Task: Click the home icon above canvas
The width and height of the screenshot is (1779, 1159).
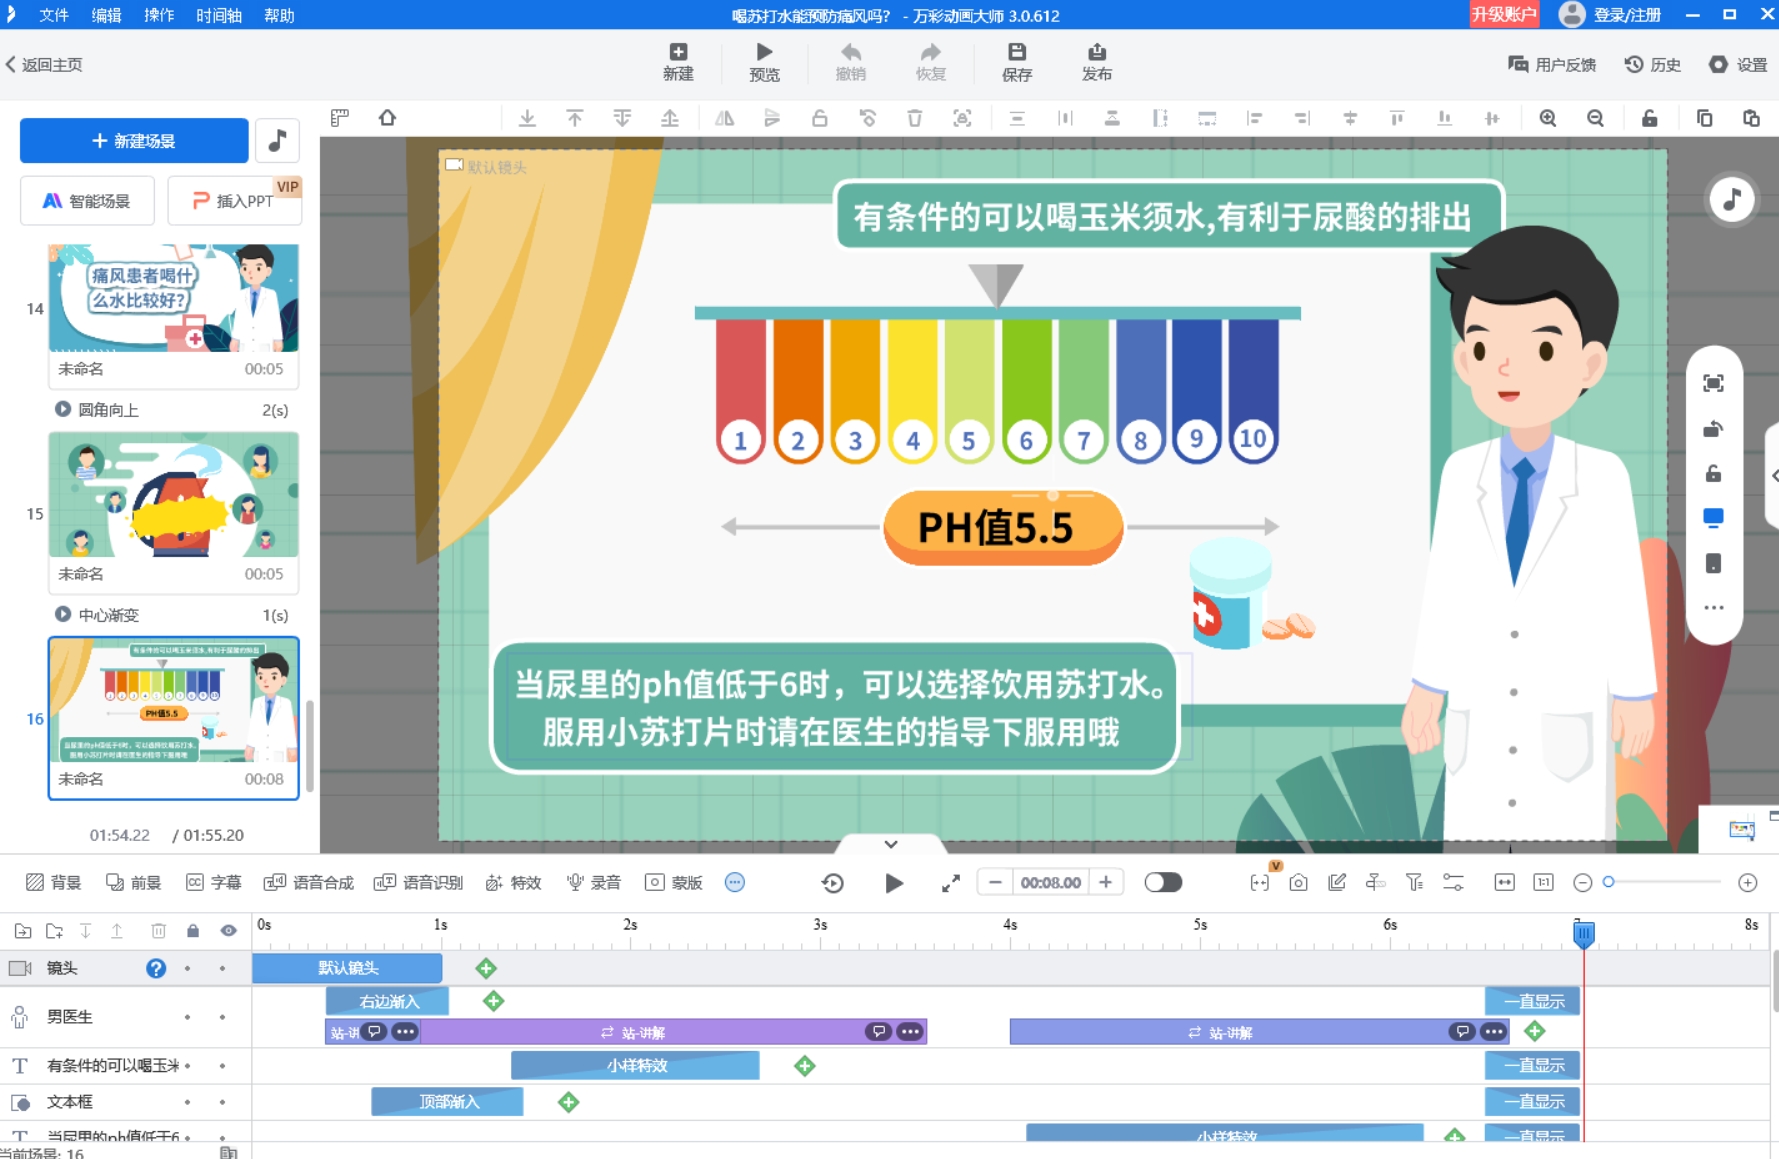Action: tap(387, 118)
